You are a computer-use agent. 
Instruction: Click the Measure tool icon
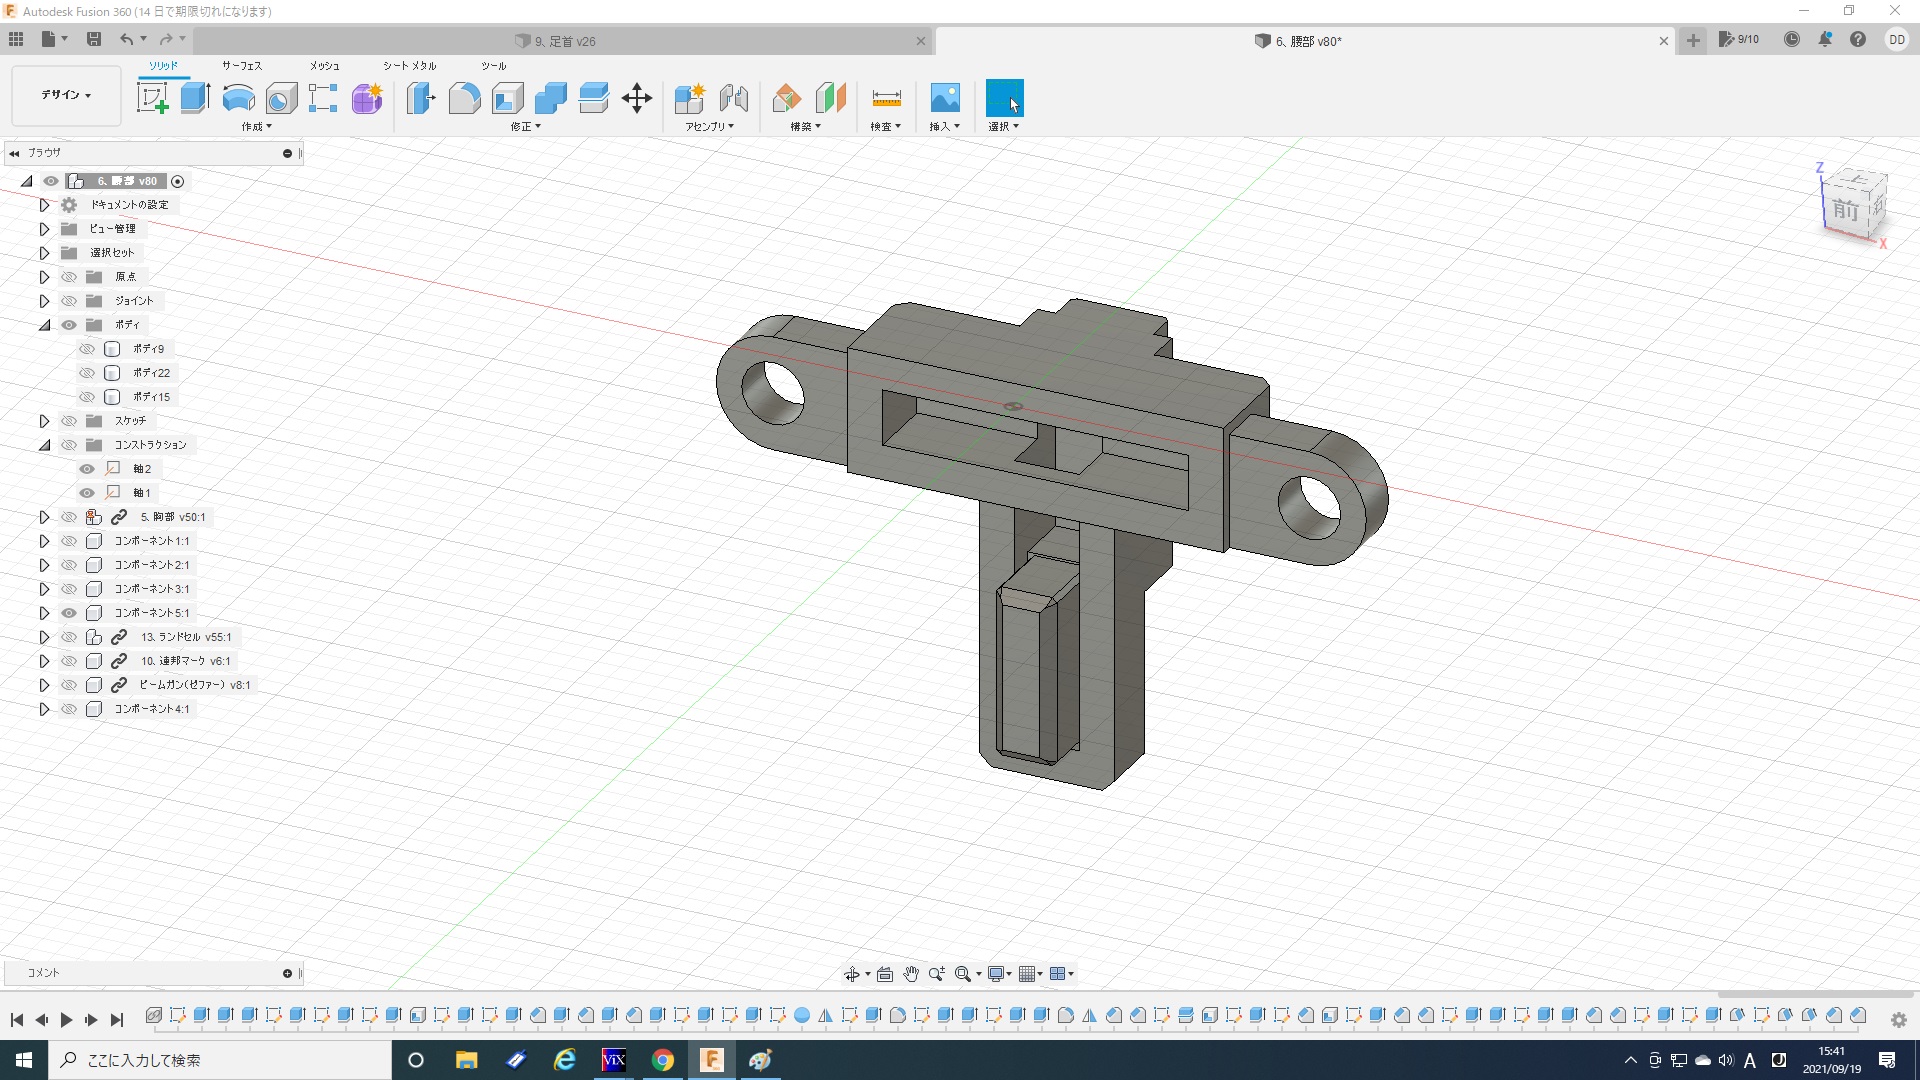pyautogui.click(x=886, y=98)
